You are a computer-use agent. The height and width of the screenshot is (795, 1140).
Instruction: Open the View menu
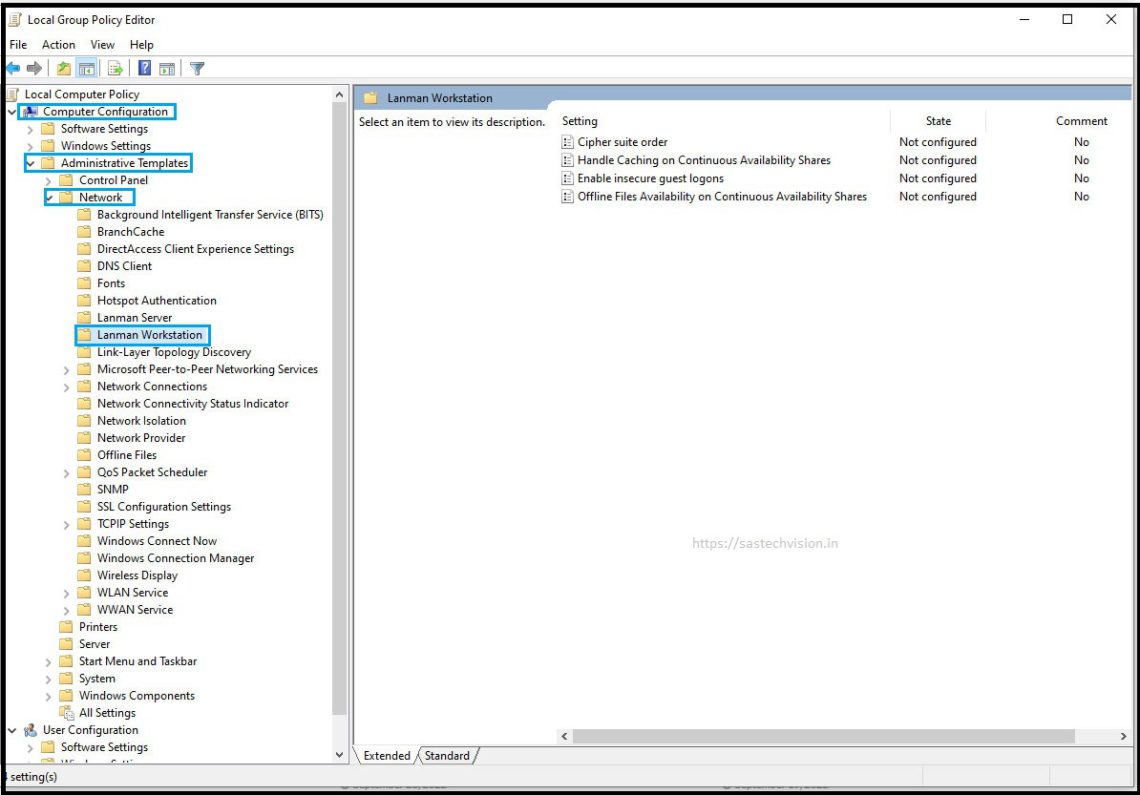click(x=102, y=44)
